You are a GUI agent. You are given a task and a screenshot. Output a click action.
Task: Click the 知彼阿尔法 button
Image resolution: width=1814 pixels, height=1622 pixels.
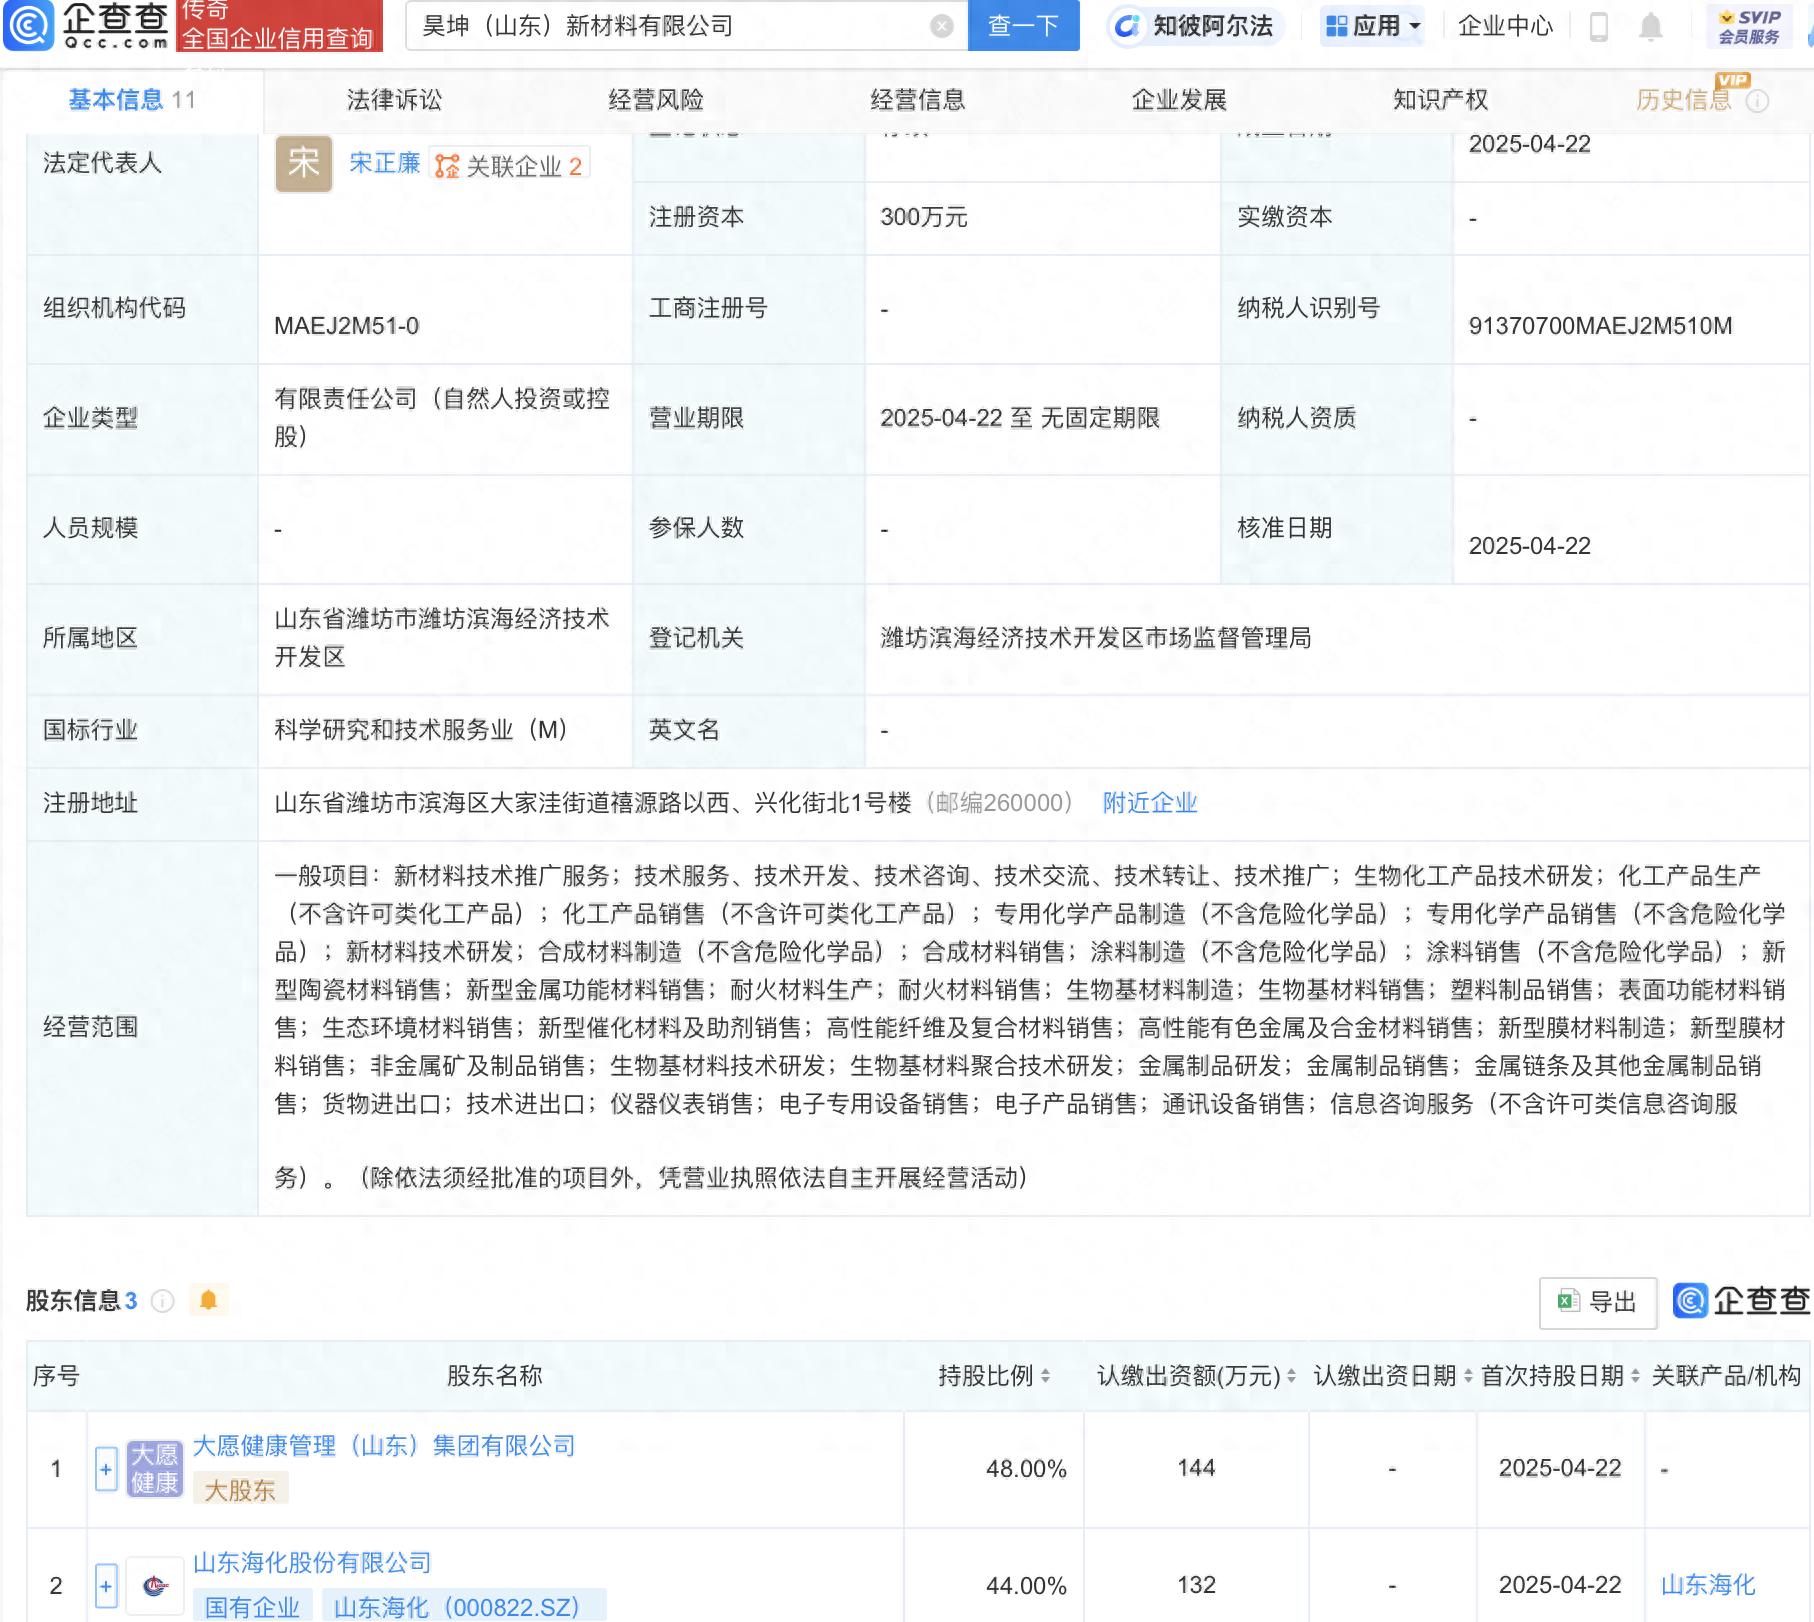(x=1196, y=26)
